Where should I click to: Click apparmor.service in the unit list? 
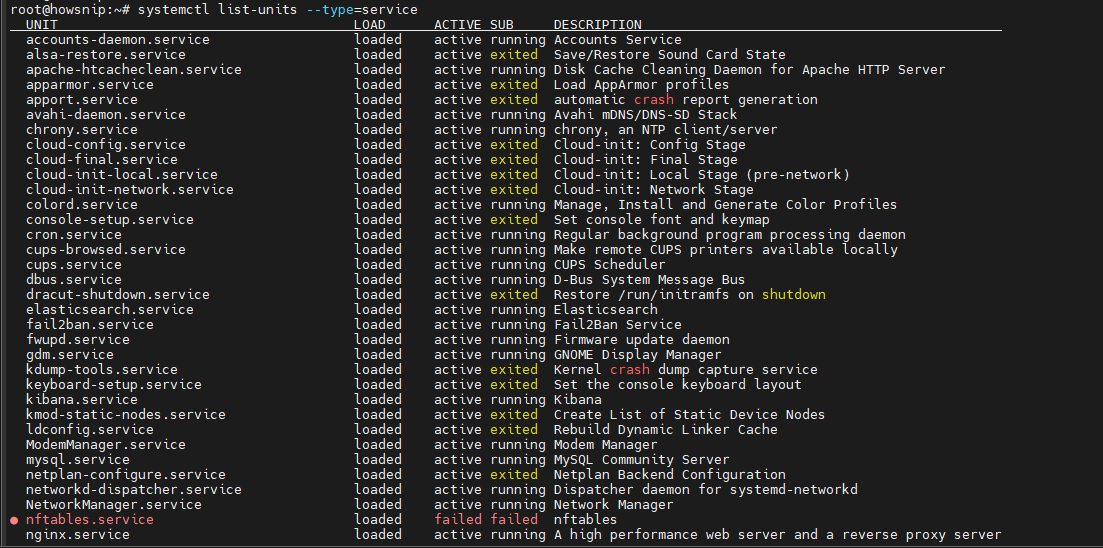[89, 84]
